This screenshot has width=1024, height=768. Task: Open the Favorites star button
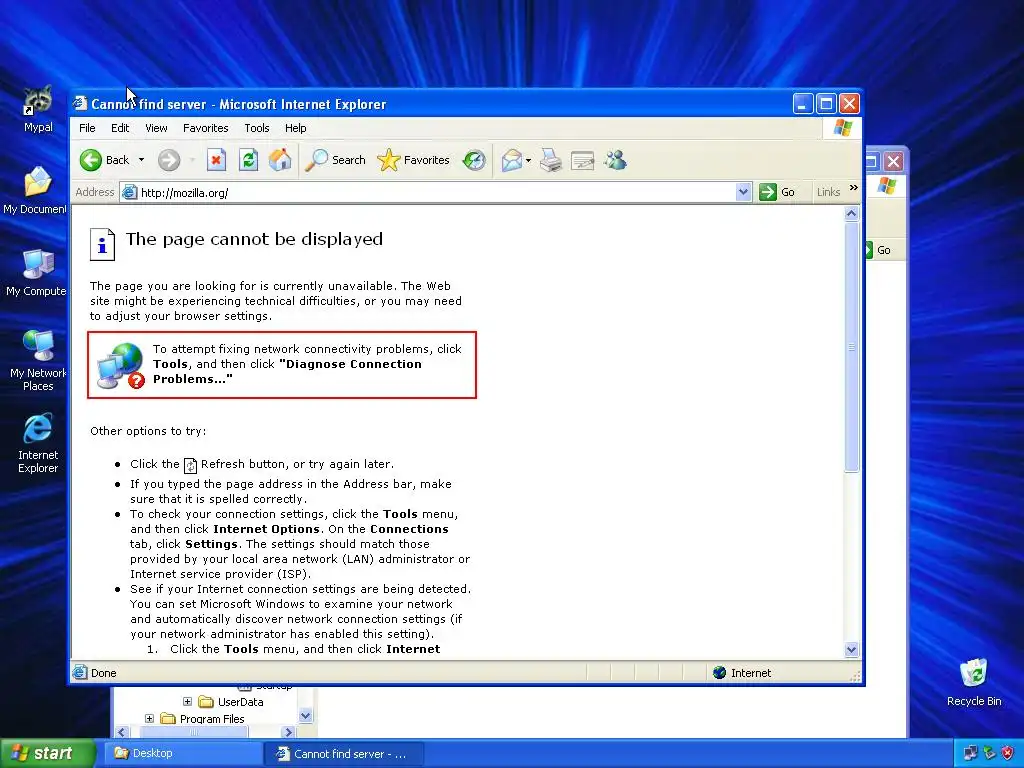(x=413, y=160)
